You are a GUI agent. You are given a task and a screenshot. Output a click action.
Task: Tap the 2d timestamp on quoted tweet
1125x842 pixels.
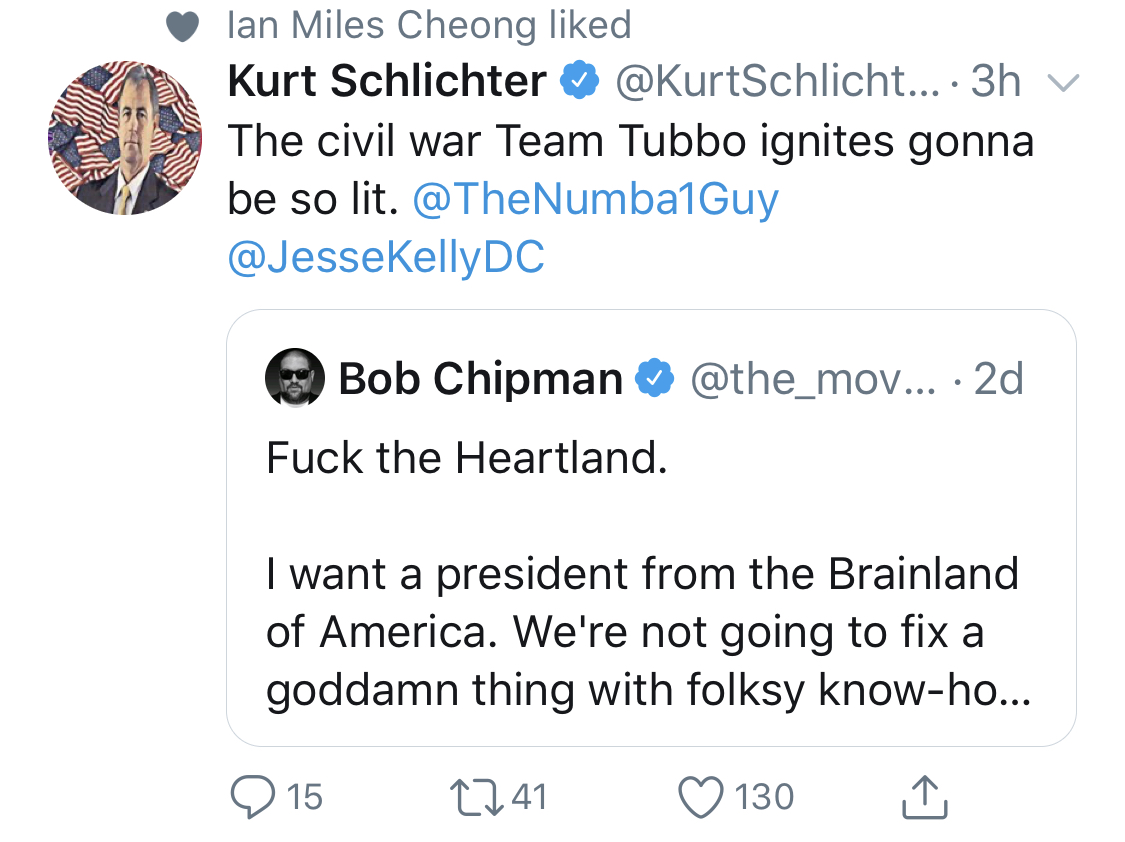point(999,378)
